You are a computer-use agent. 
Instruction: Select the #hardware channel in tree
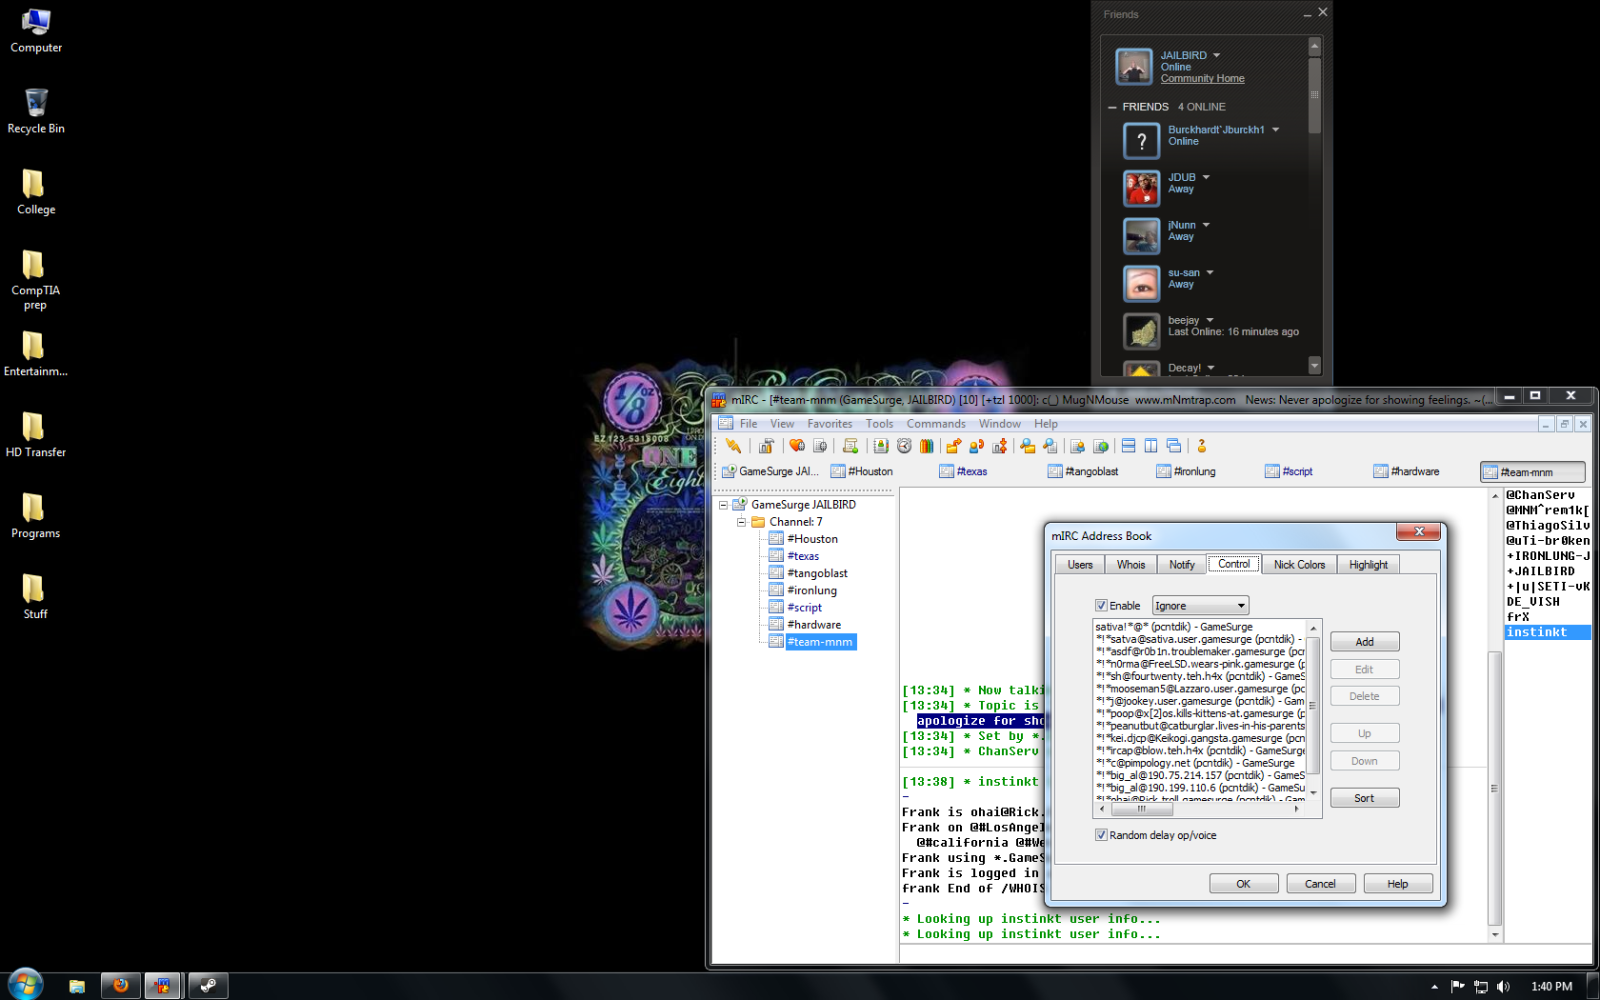pos(813,625)
